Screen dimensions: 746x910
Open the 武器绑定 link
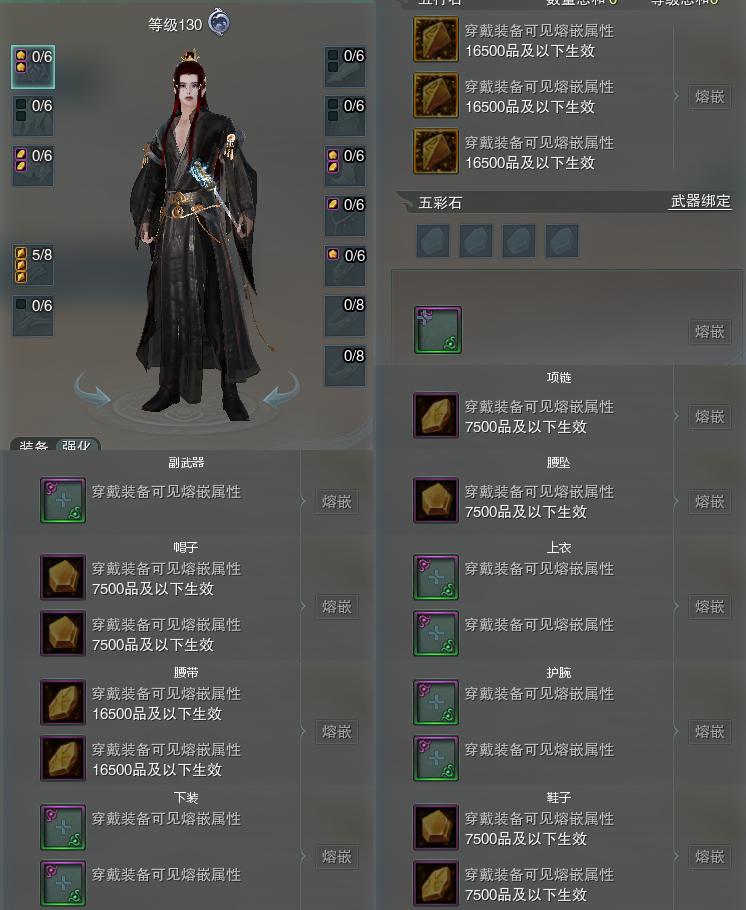tap(700, 201)
